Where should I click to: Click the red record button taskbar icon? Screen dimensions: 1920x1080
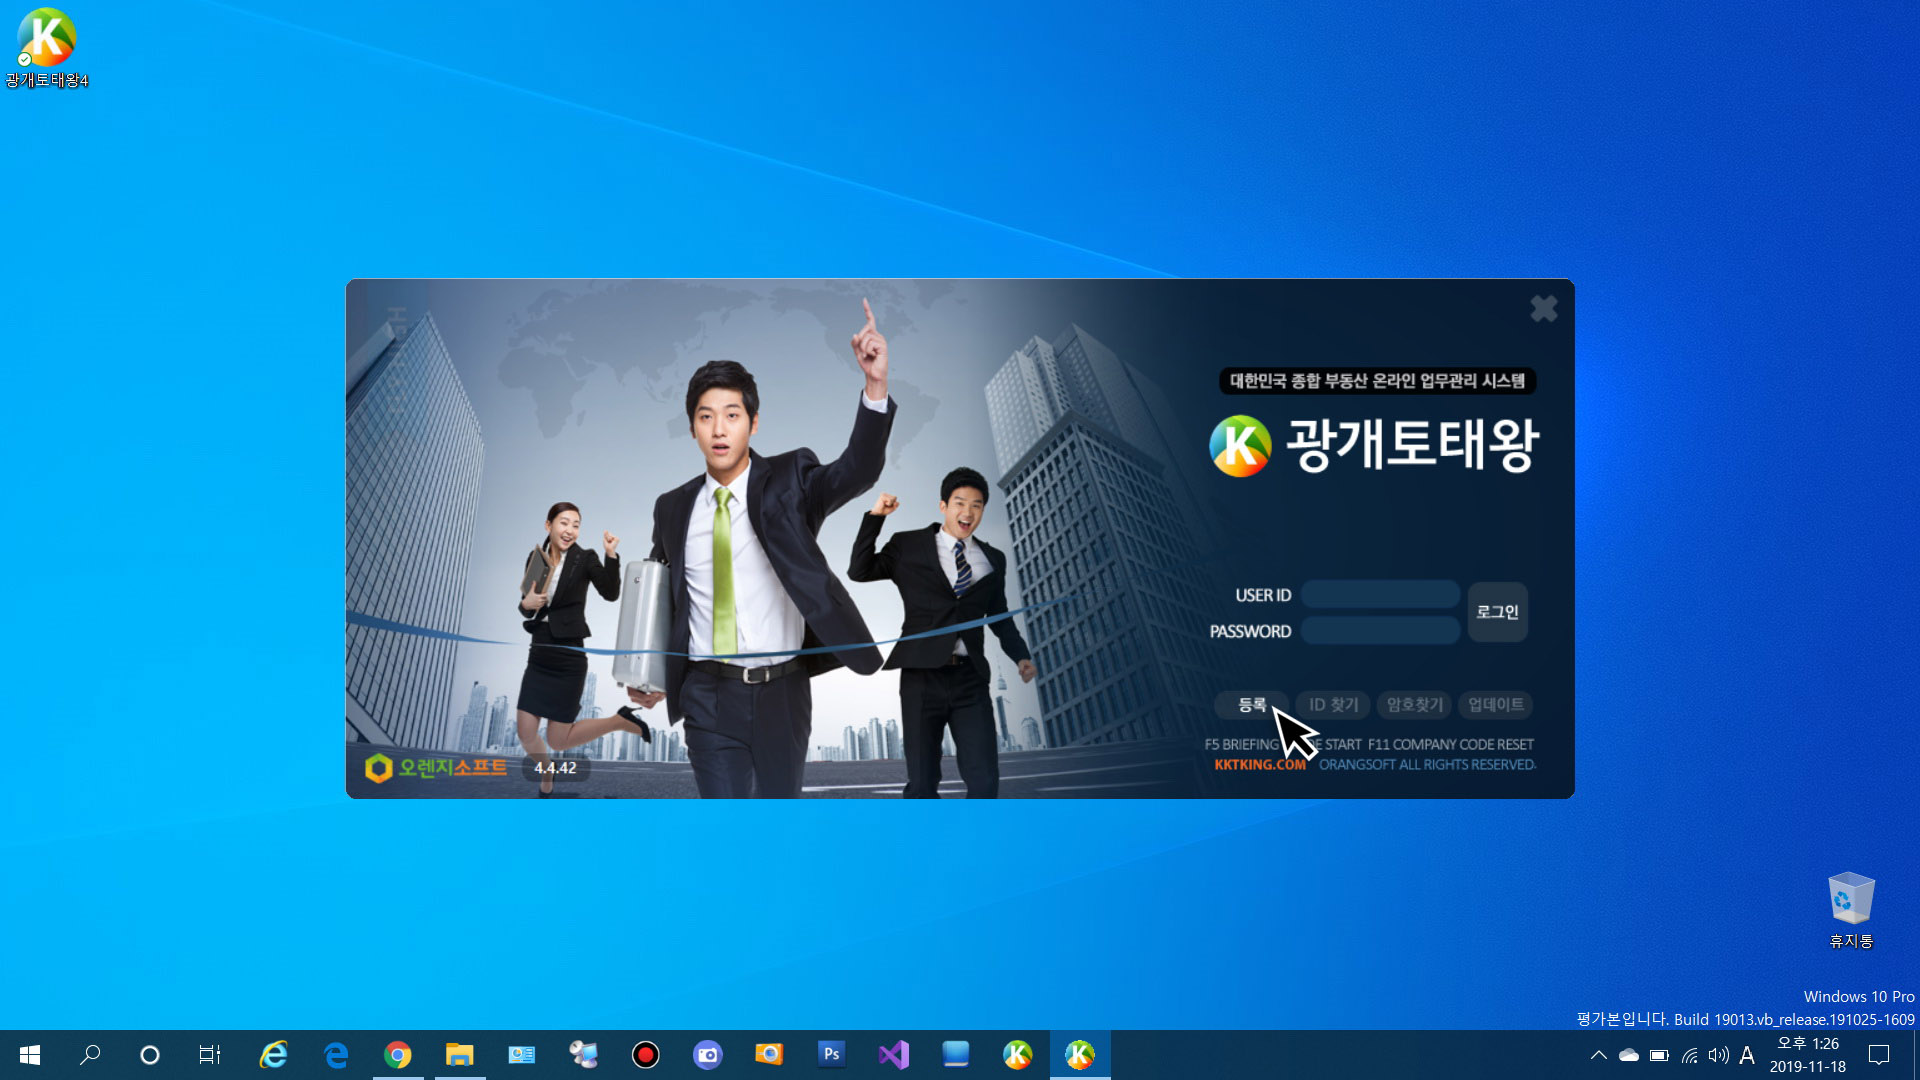[646, 1055]
